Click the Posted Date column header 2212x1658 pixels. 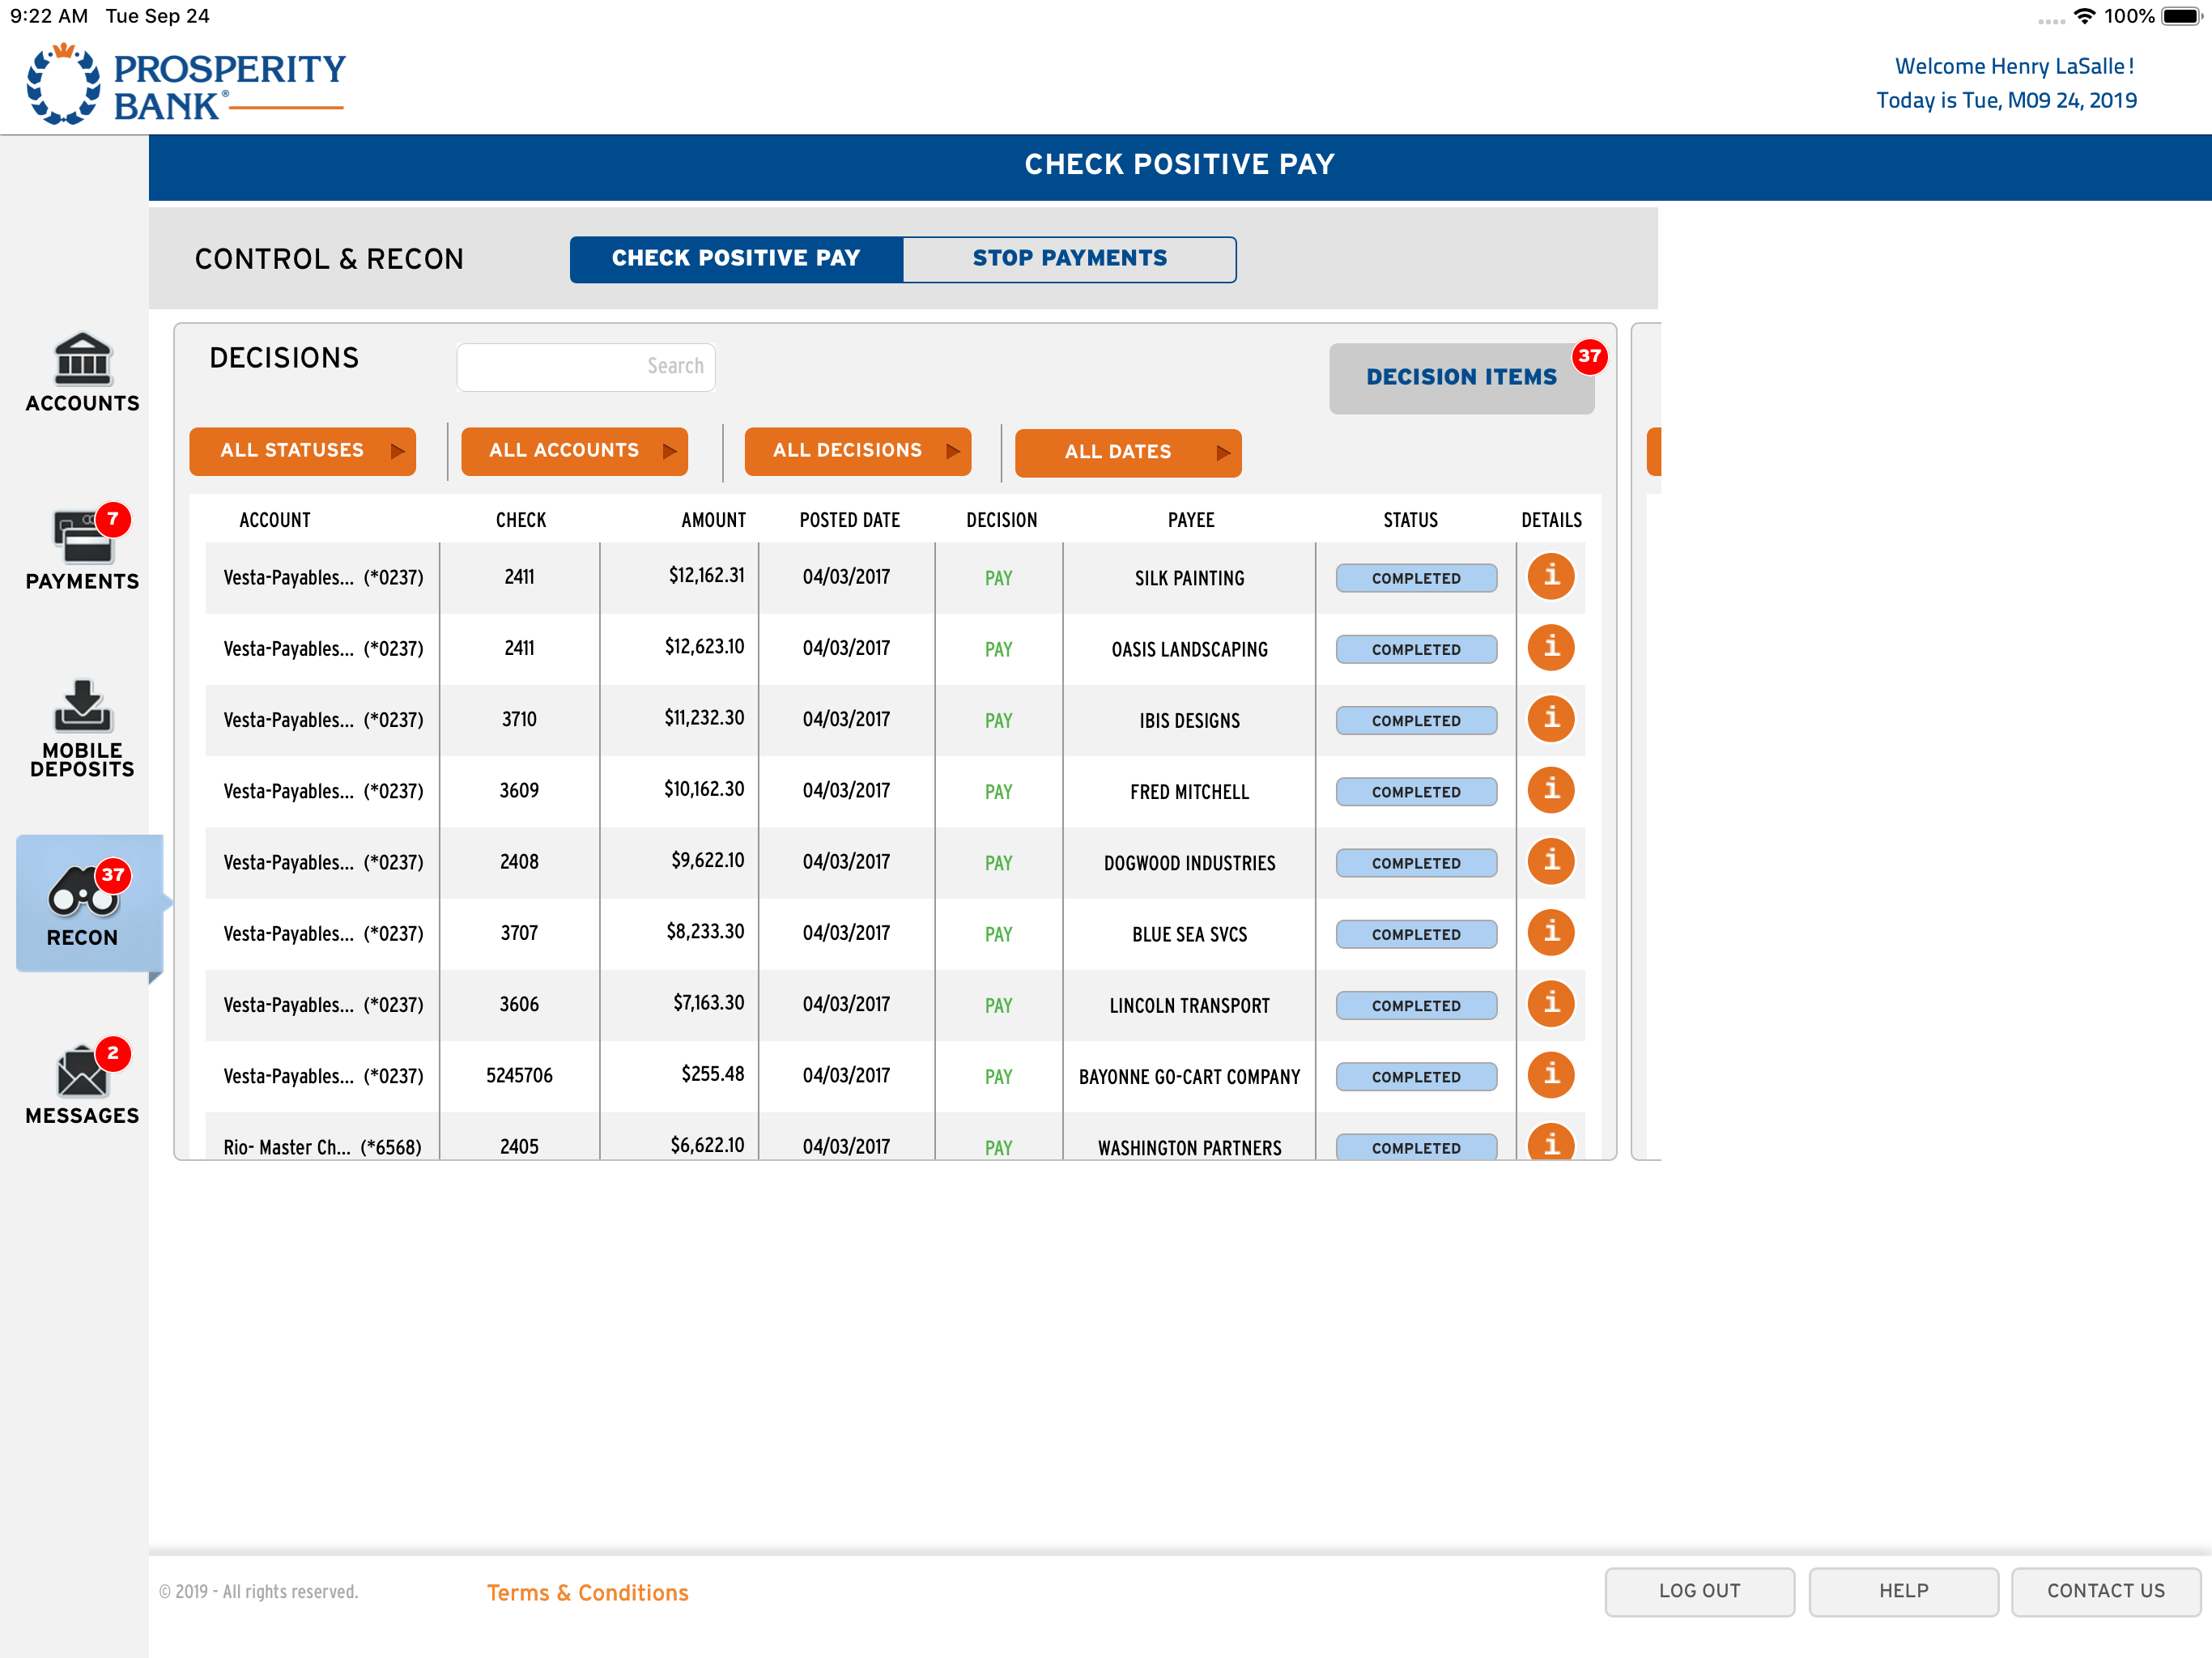[850, 520]
